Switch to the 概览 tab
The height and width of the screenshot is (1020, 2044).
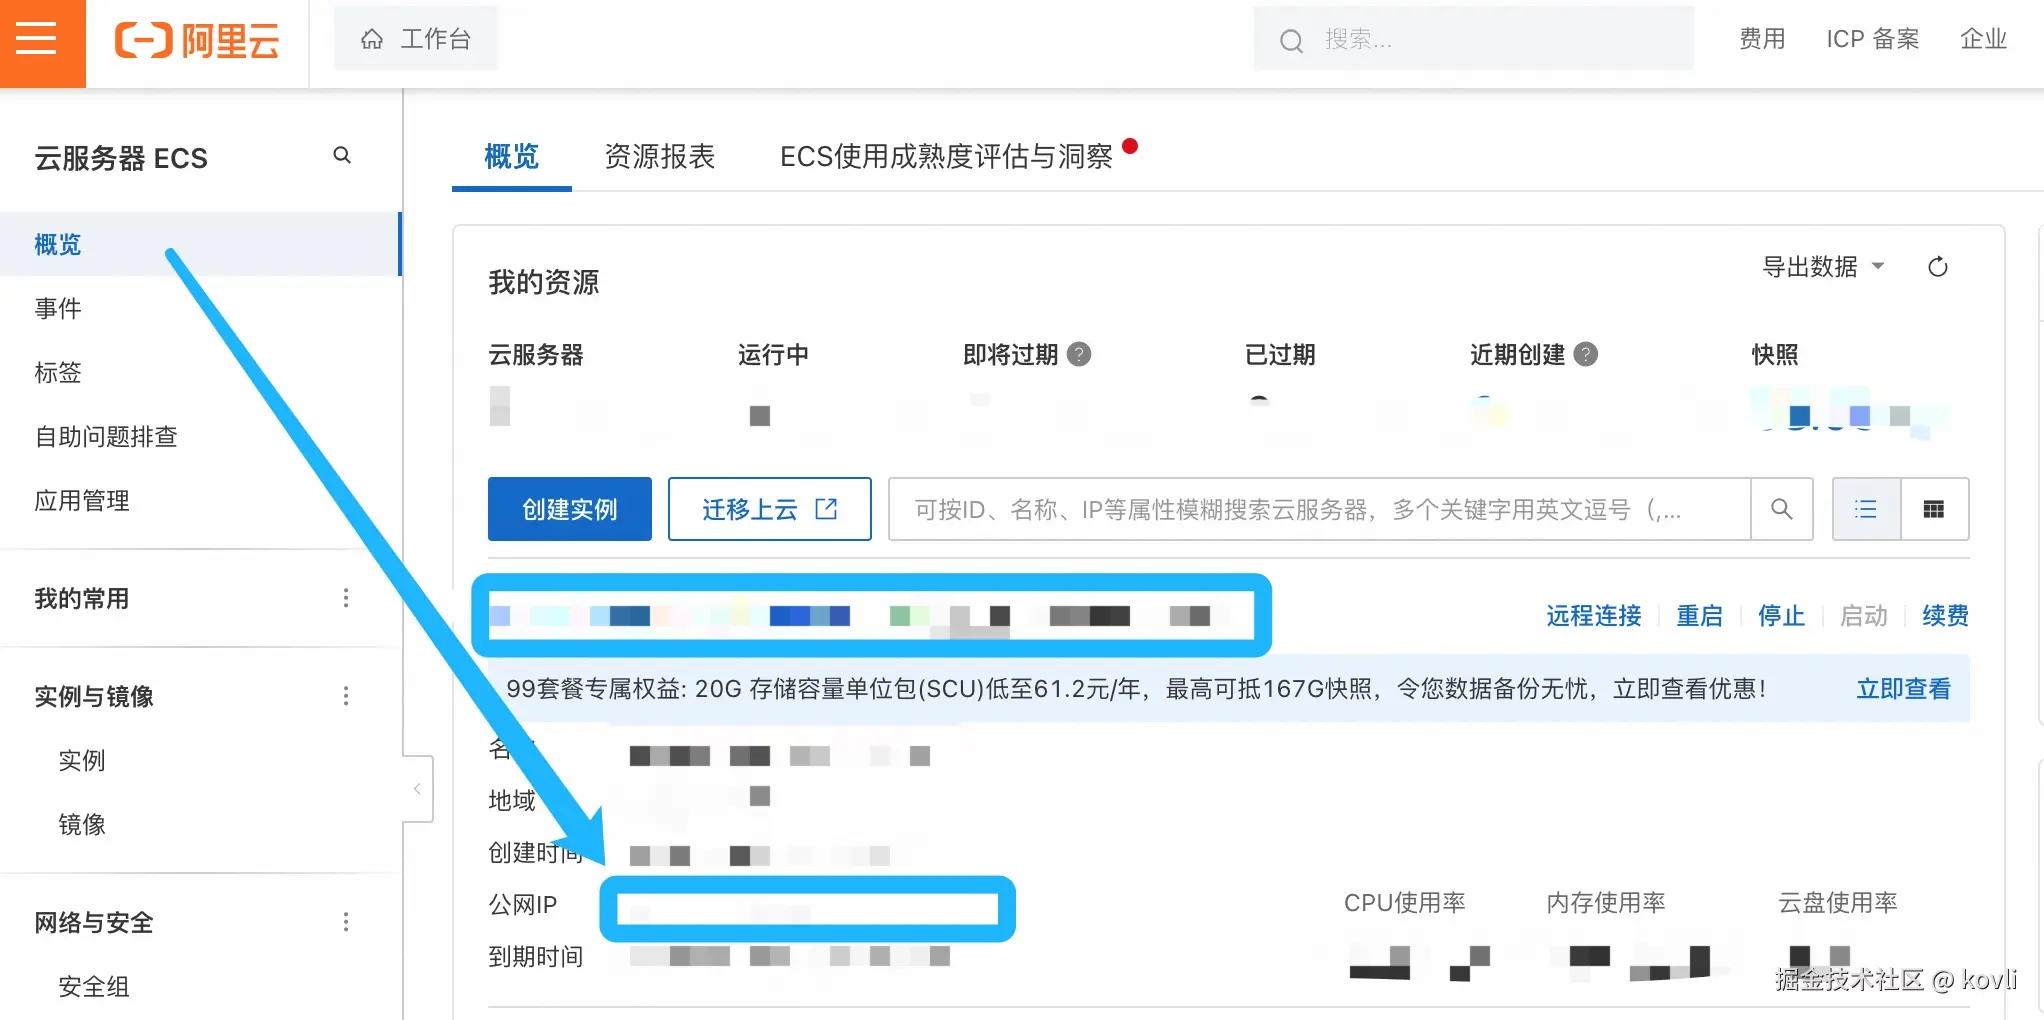(x=512, y=156)
